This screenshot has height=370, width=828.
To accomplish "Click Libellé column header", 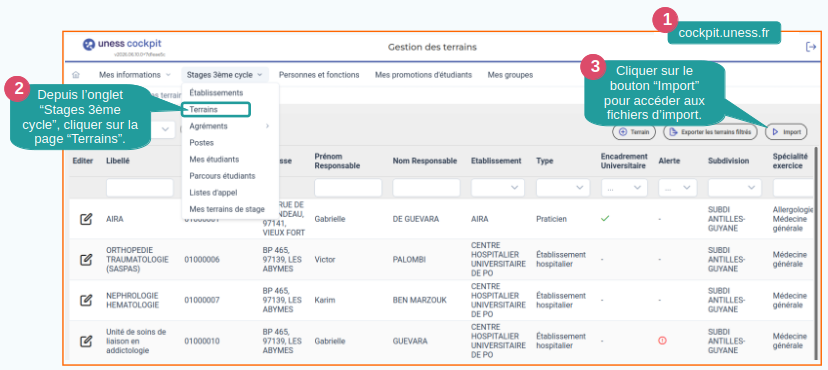I will tap(118, 161).
